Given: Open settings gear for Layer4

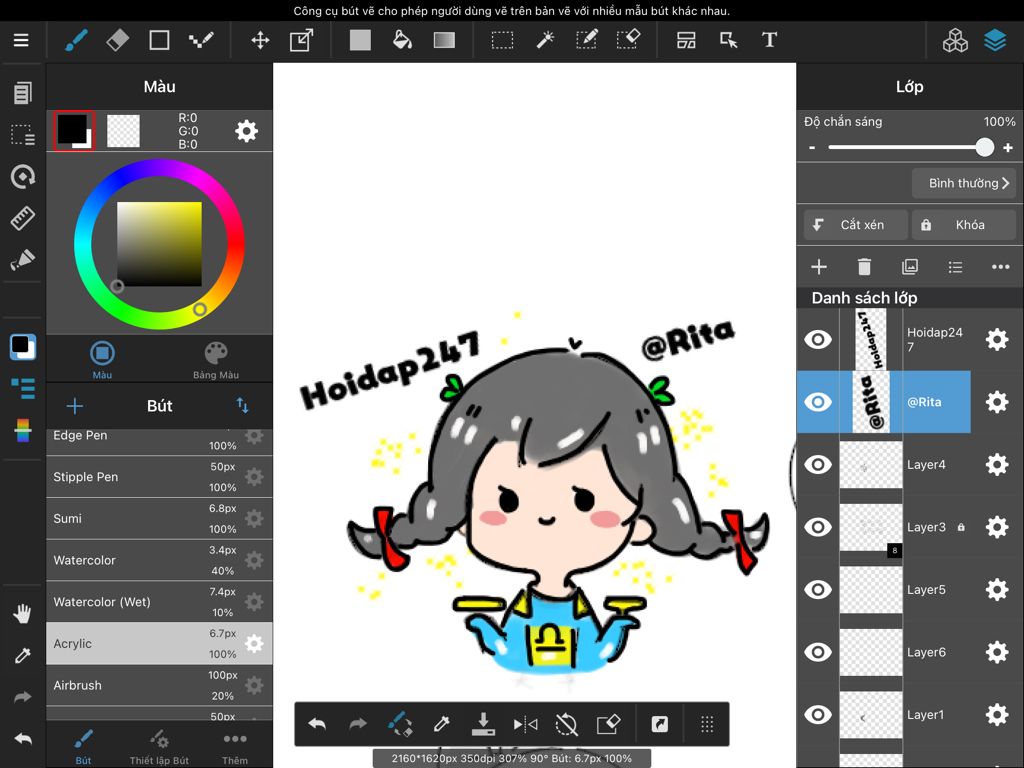Looking at the screenshot, I should 997,464.
